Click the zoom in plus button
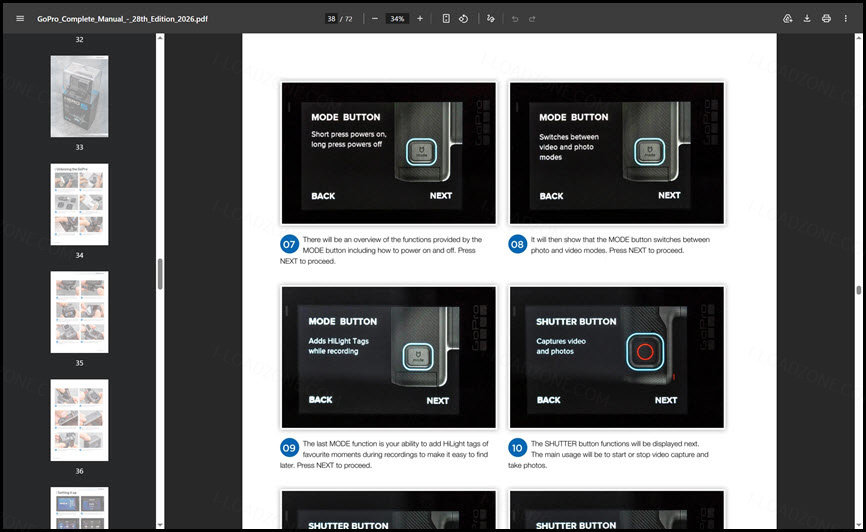 click(420, 18)
